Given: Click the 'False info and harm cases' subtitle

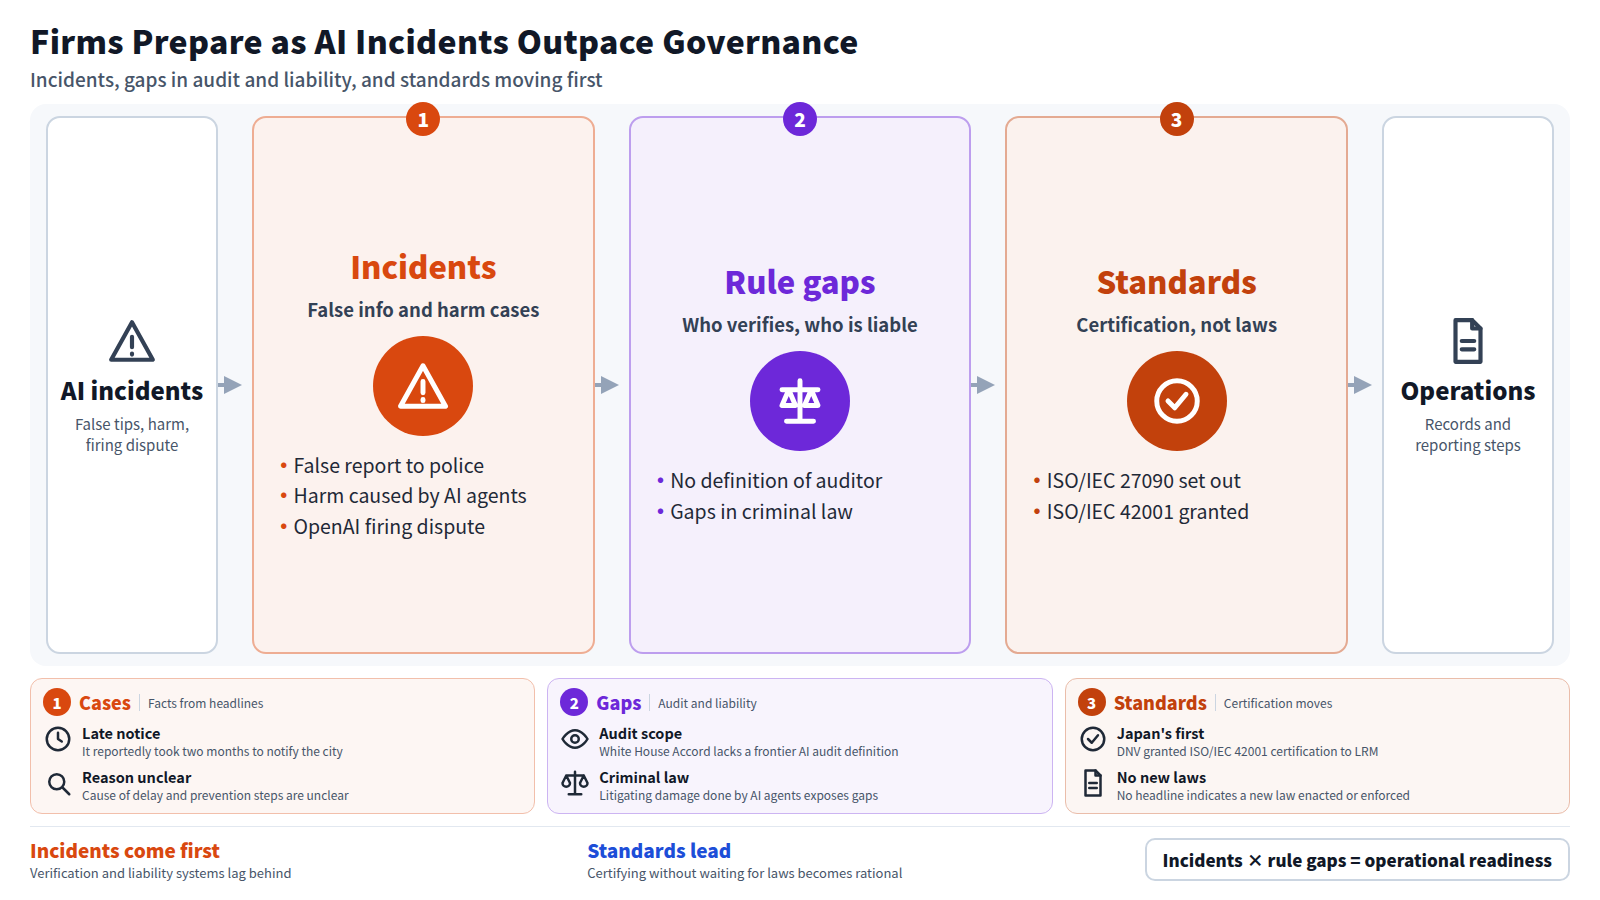Looking at the screenshot, I should pyautogui.click(x=423, y=310).
